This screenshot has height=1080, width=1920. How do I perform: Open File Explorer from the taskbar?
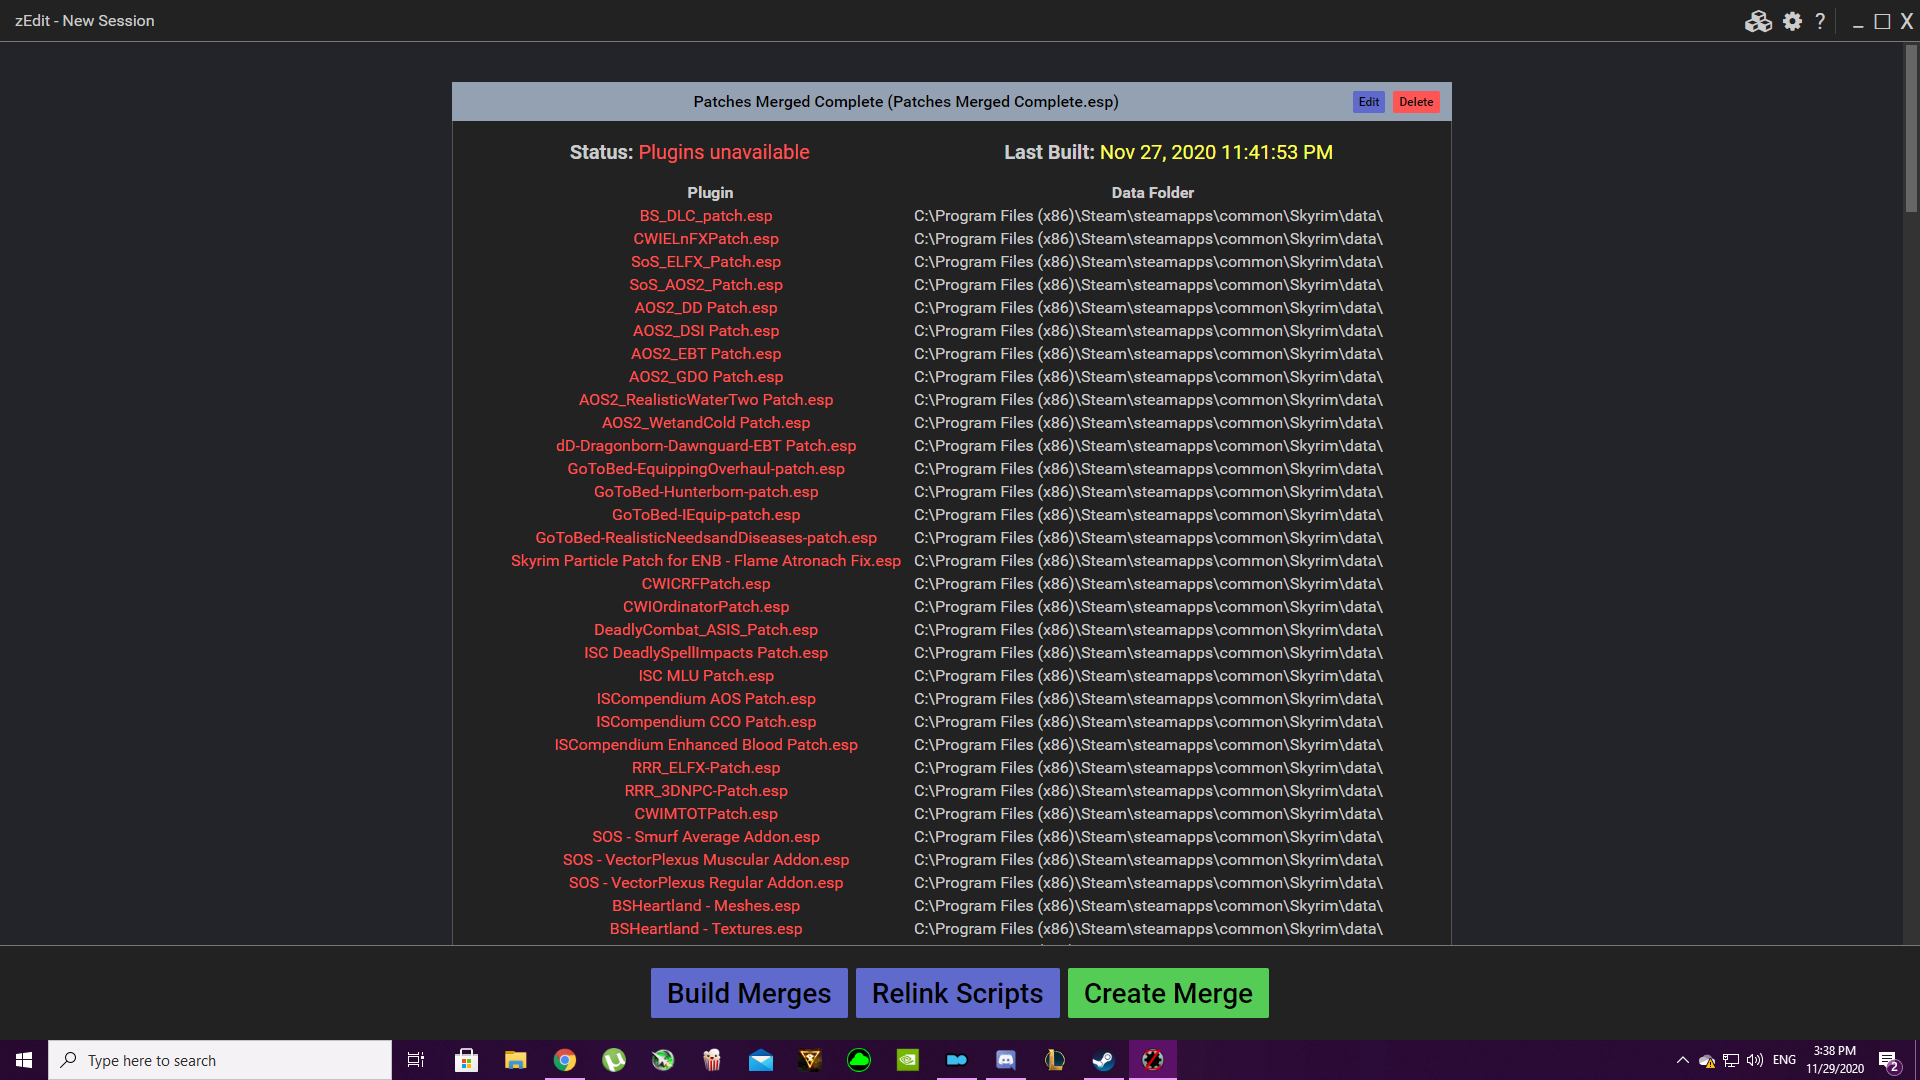515,1060
